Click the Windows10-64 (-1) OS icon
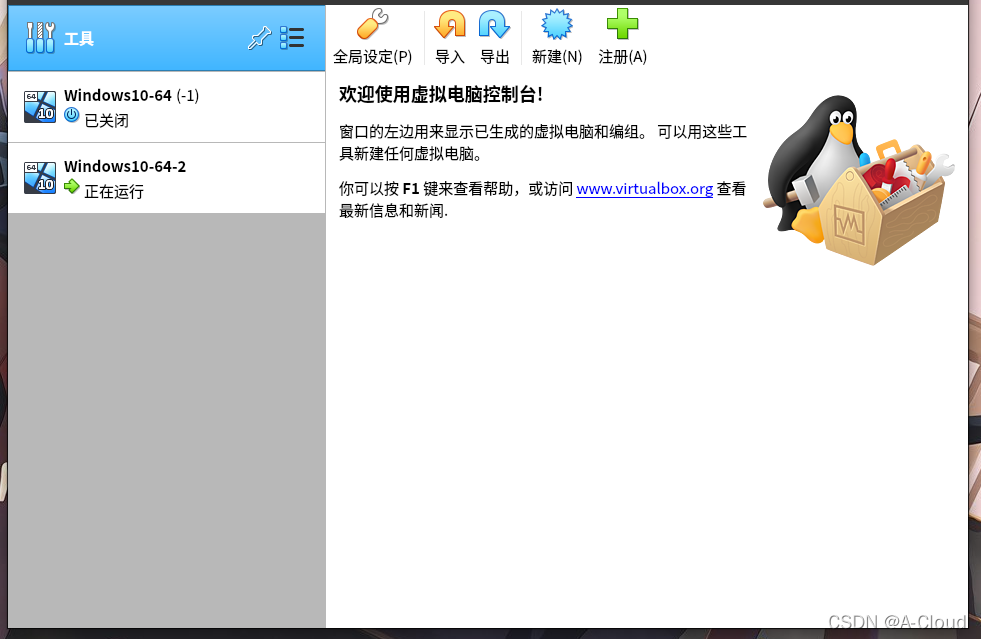The height and width of the screenshot is (639, 981). click(x=40, y=106)
